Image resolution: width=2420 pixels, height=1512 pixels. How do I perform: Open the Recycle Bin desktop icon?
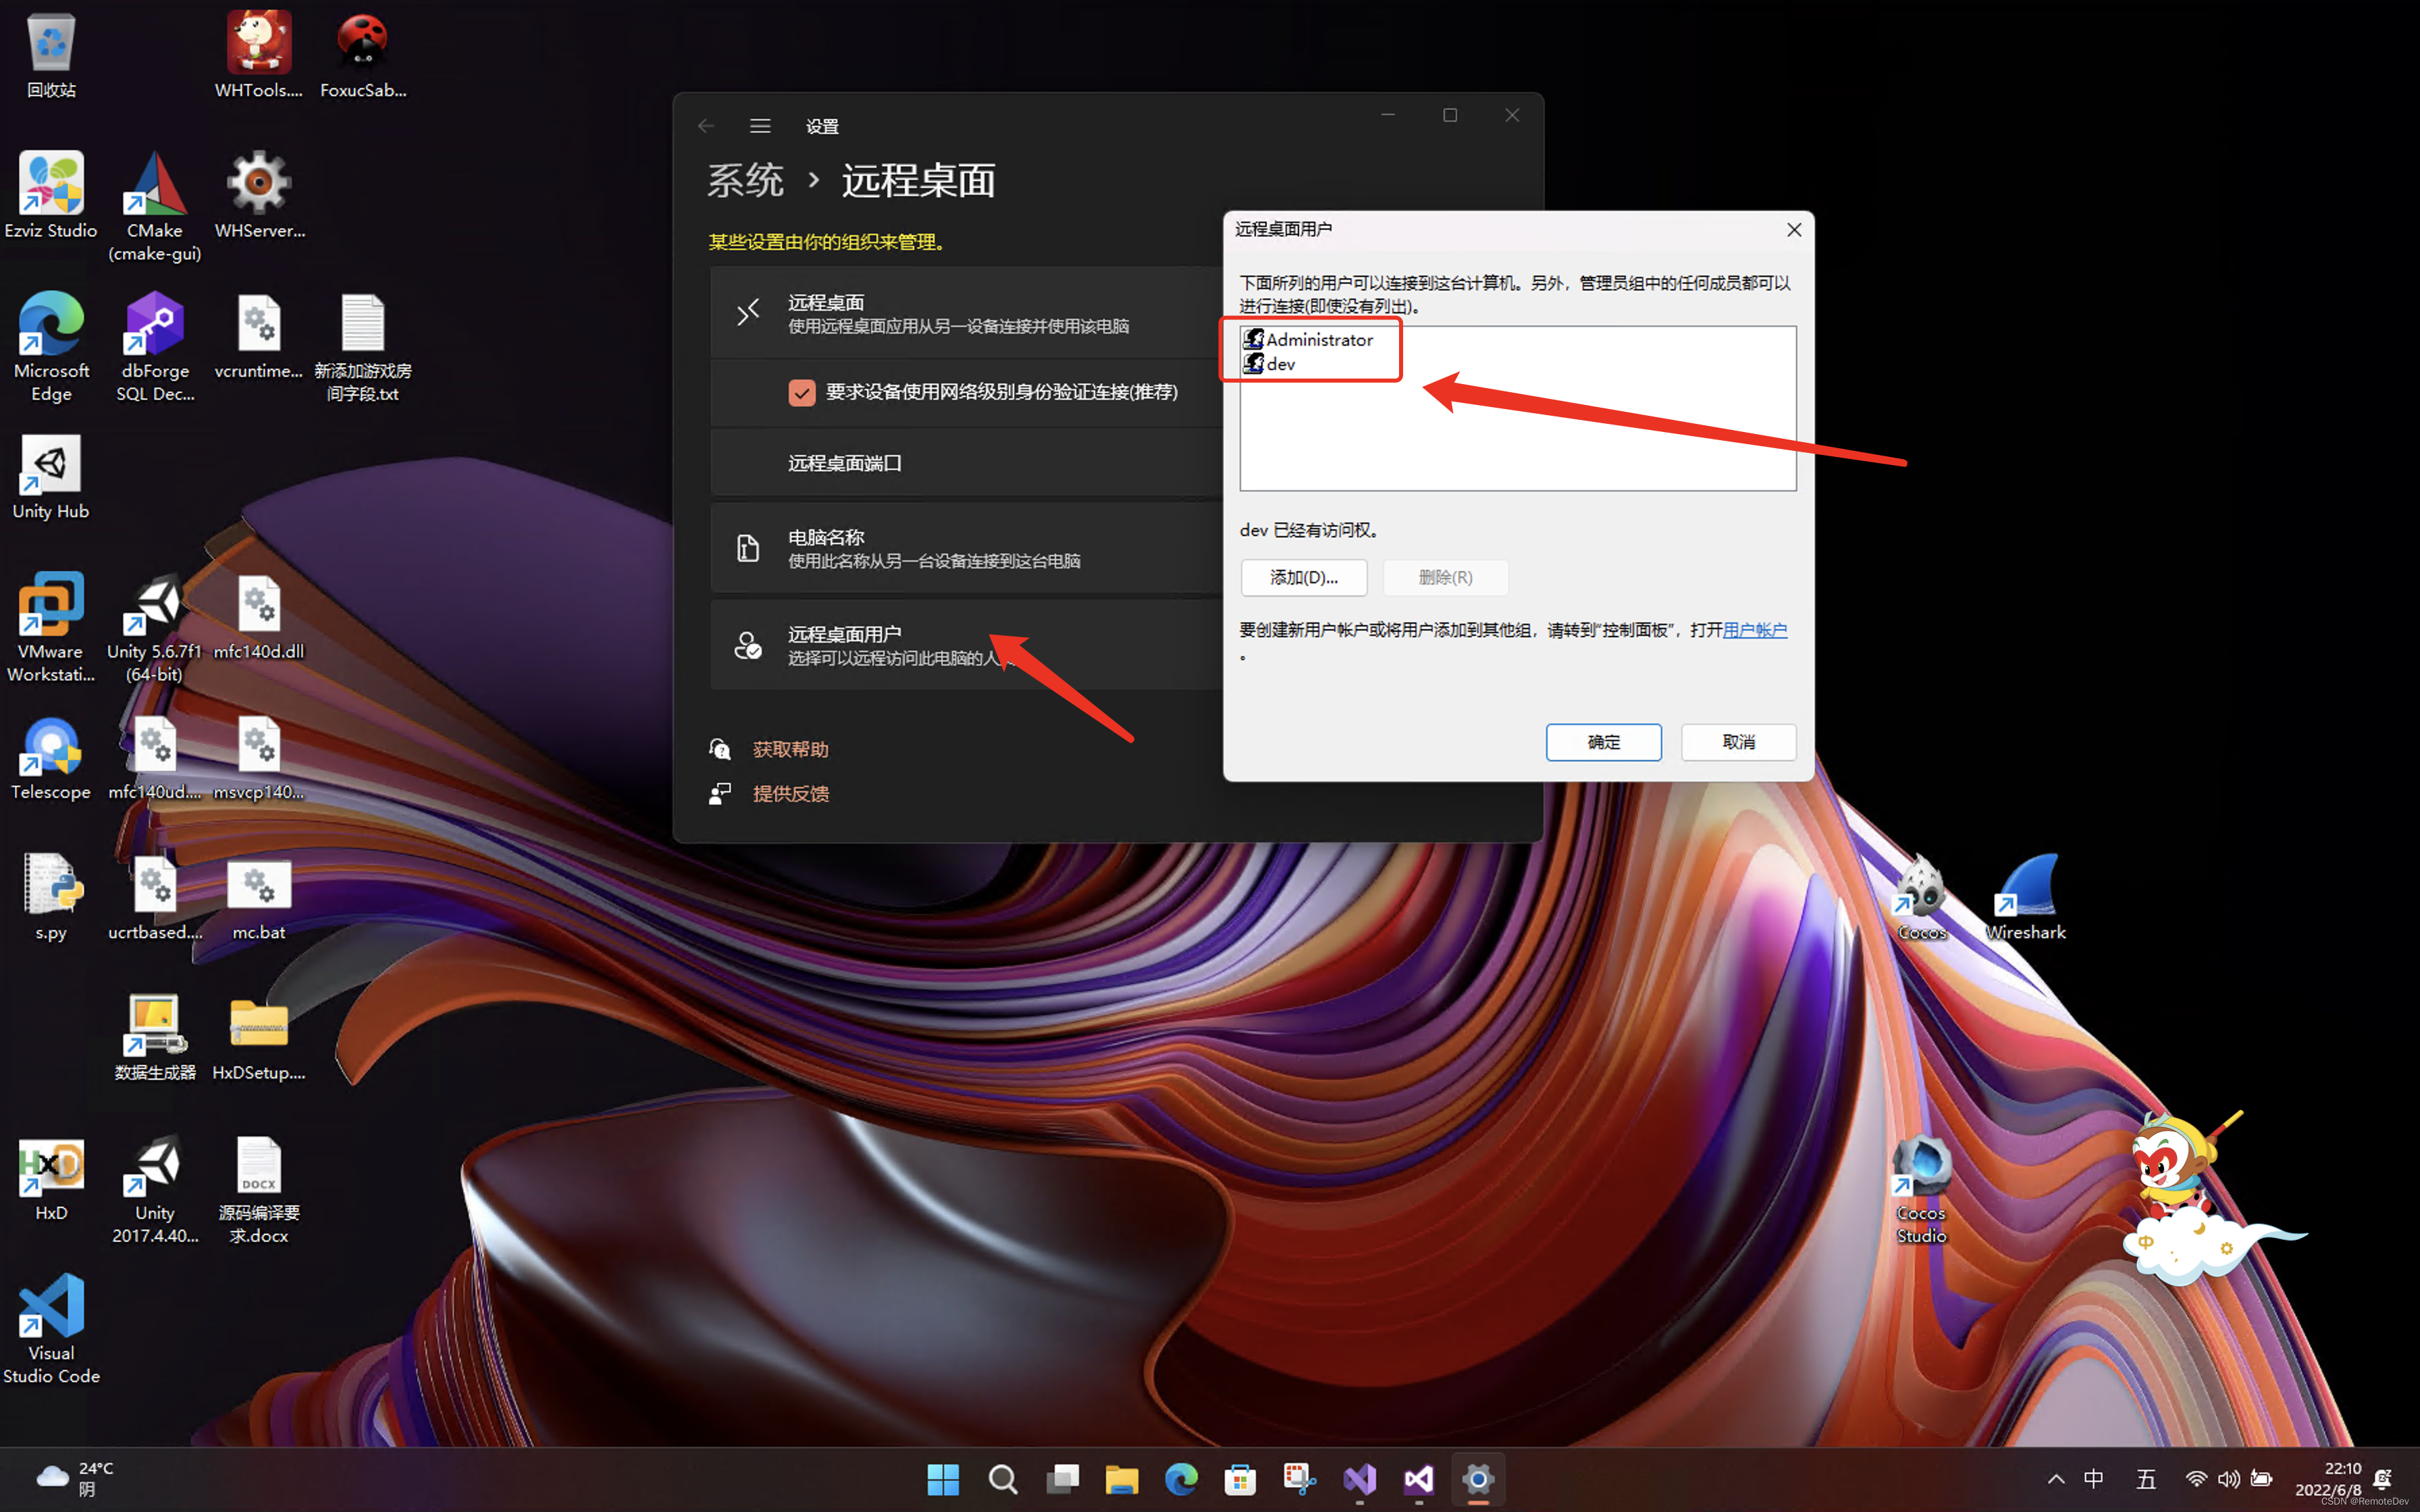pyautogui.click(x=51, y=55)
